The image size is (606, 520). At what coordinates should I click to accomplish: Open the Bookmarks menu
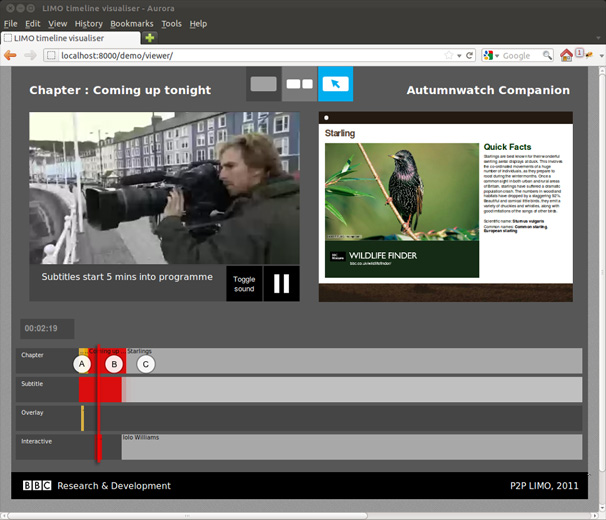(131, 23)
